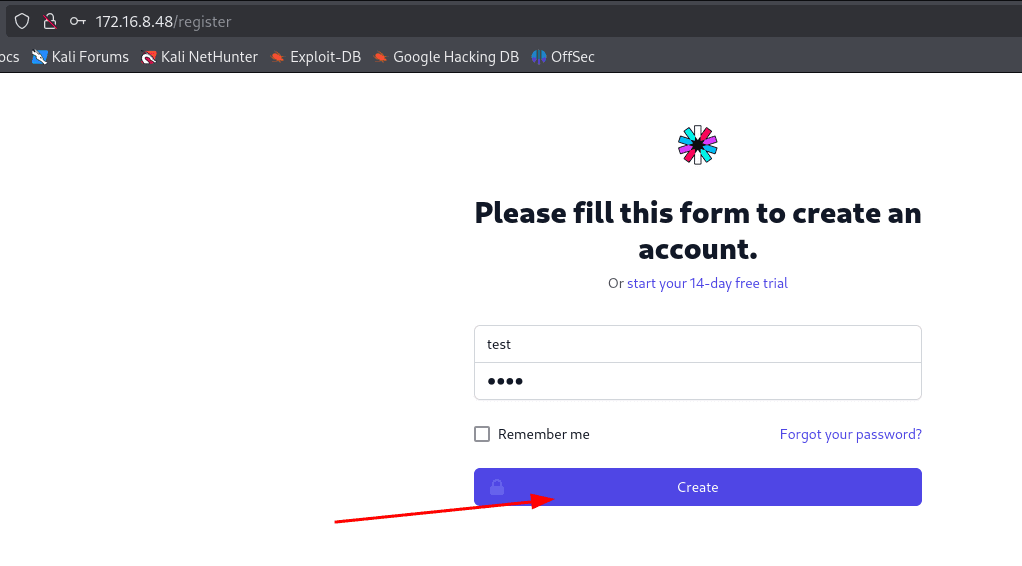The height and width of the screenshot is (566, 1022).
Task: Click the Google Hacking DB bookmark icon
Action: point(381,57)
